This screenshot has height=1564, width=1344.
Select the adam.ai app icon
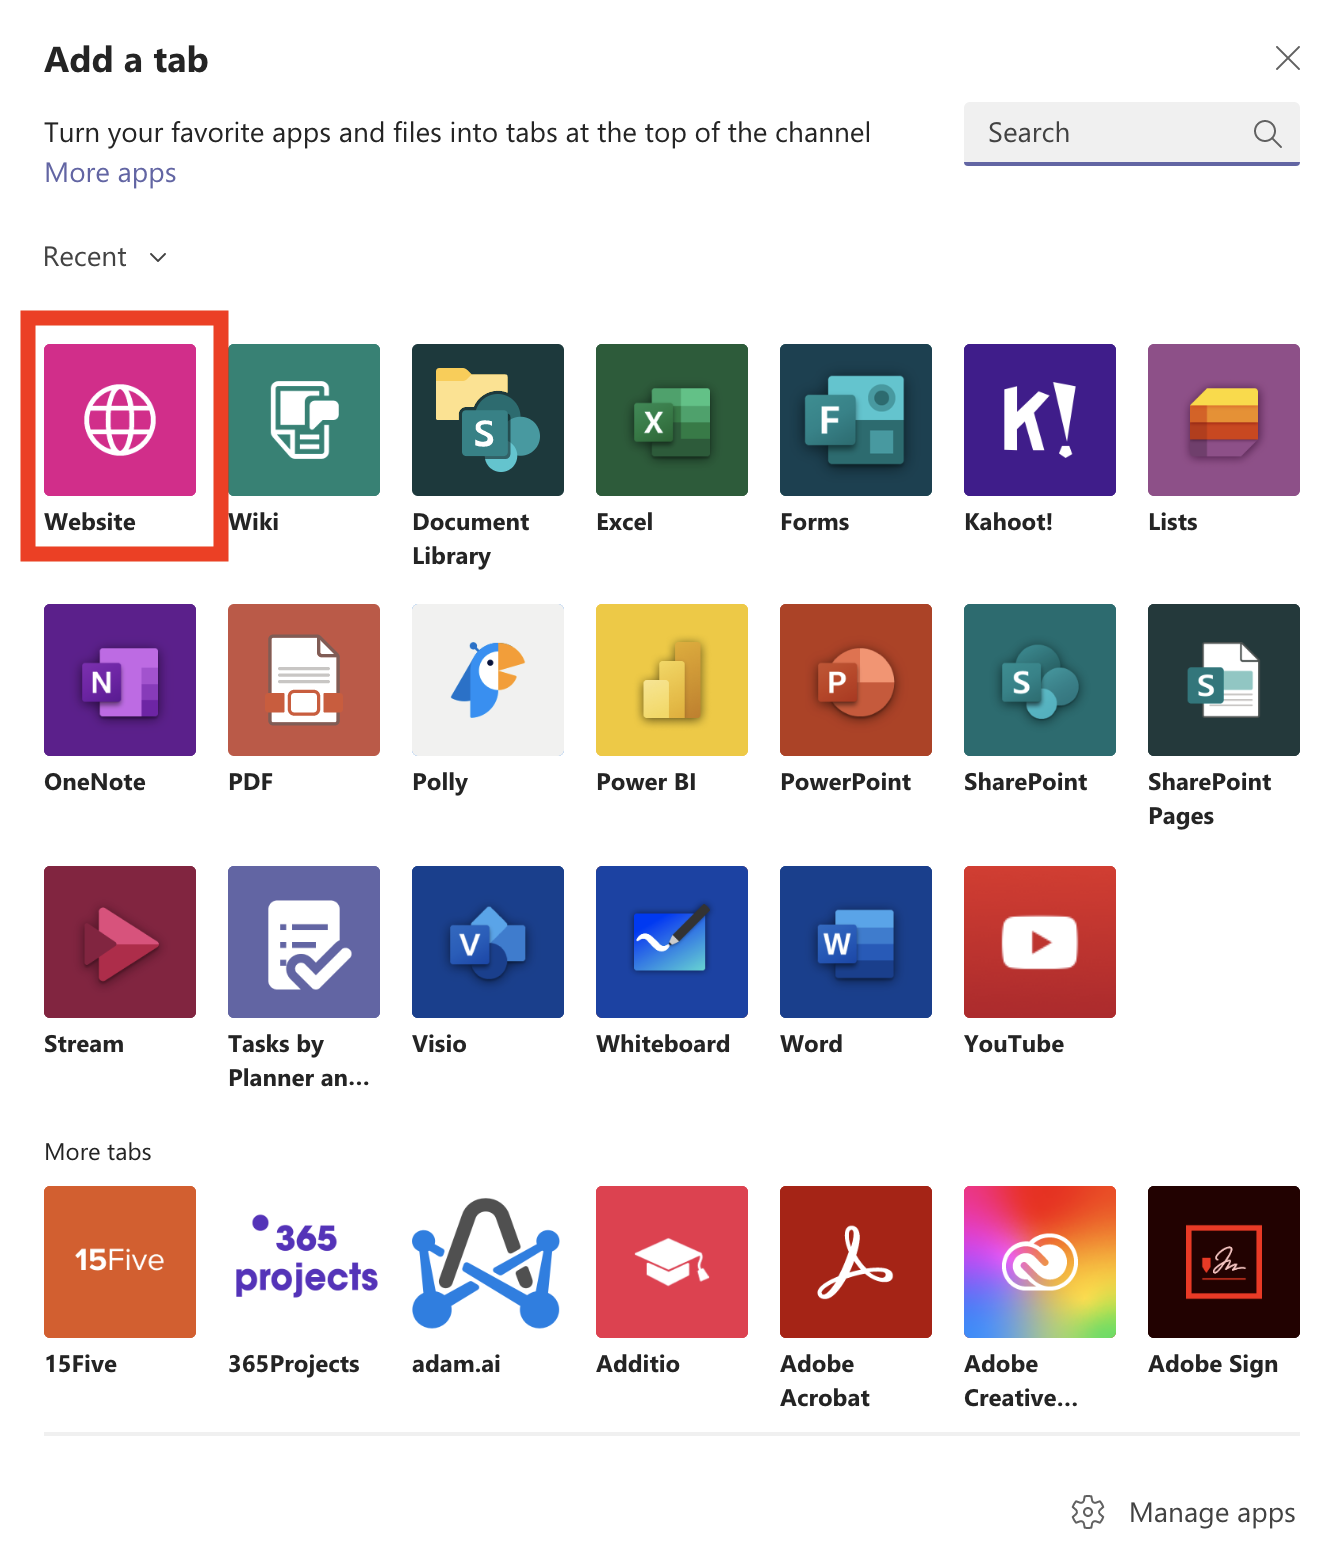click(488, 1262)
